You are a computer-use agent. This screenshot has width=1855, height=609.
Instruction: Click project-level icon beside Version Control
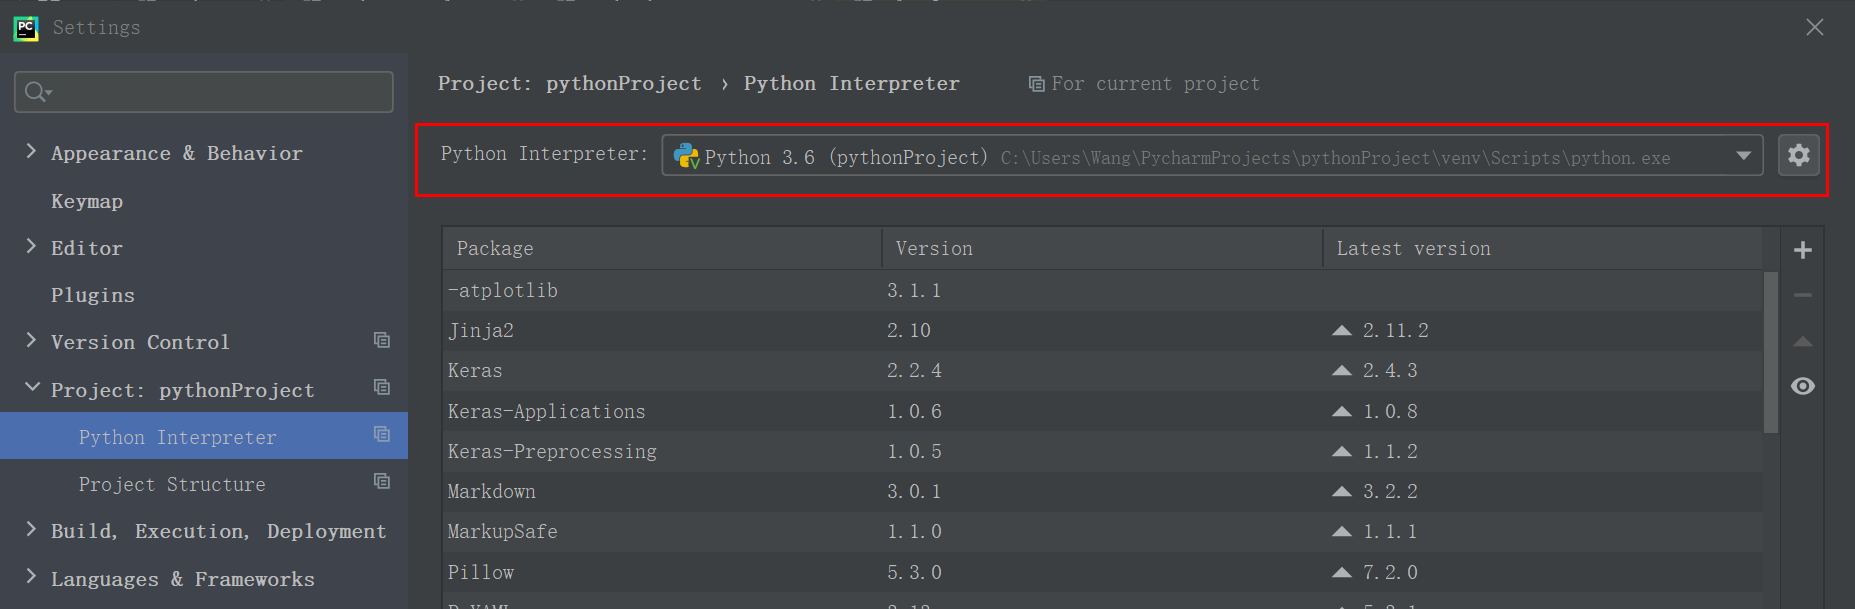click(x=382, y=340)
